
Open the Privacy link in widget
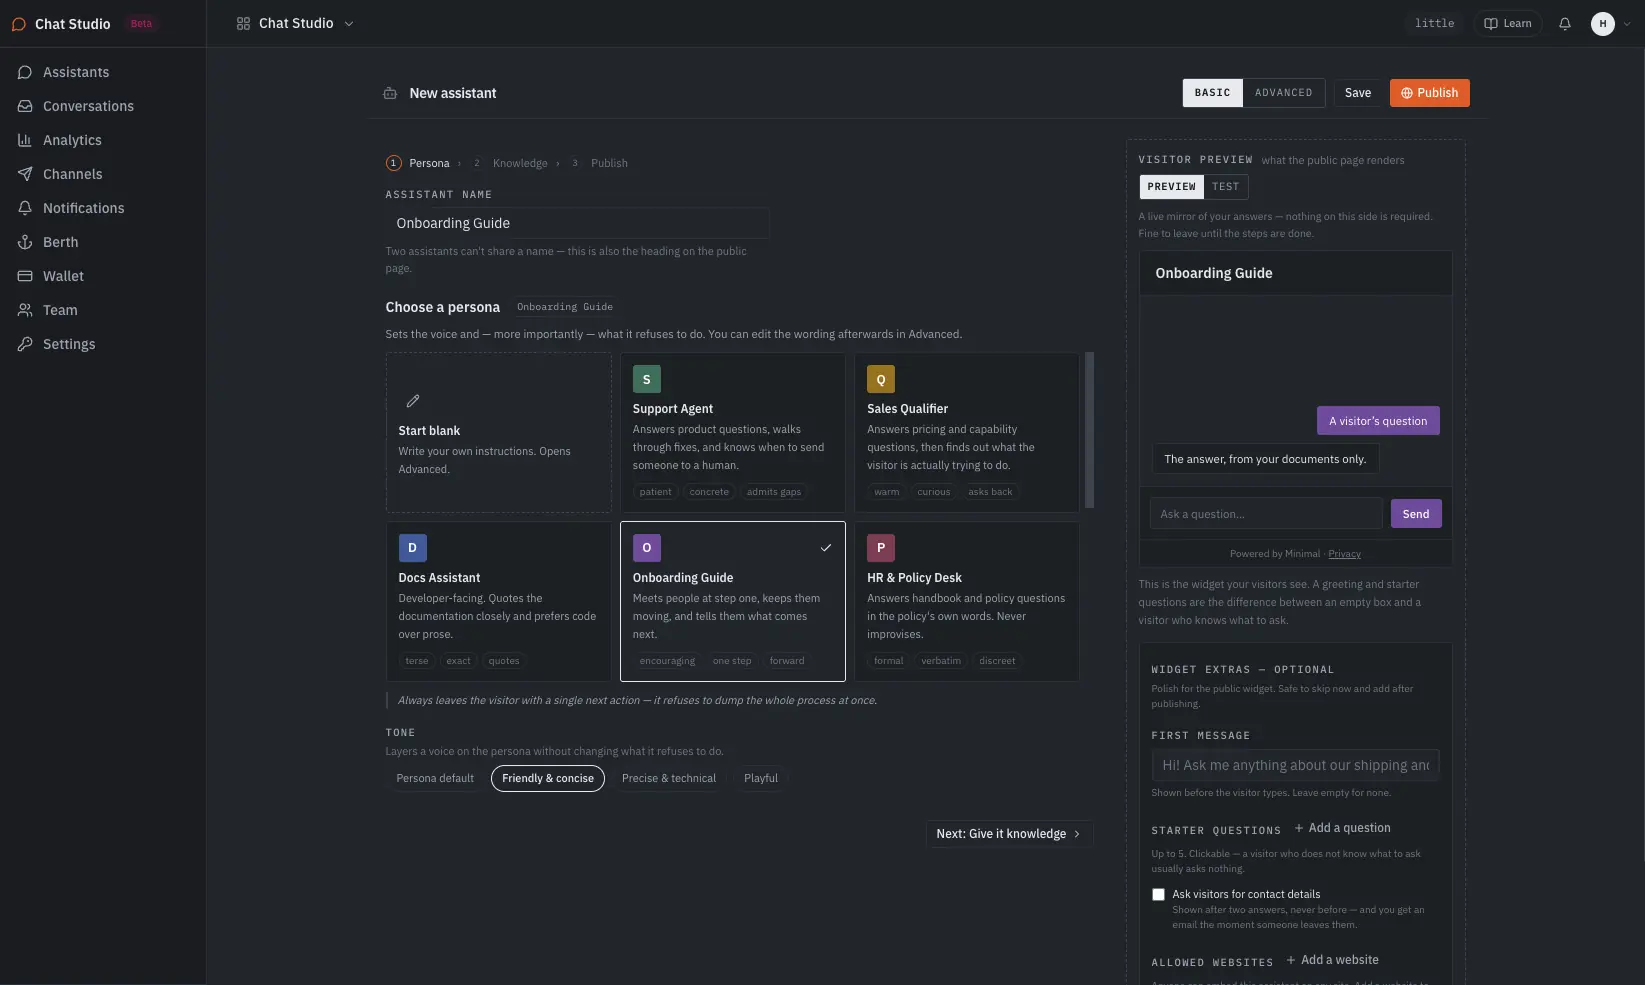point(1345,554)
